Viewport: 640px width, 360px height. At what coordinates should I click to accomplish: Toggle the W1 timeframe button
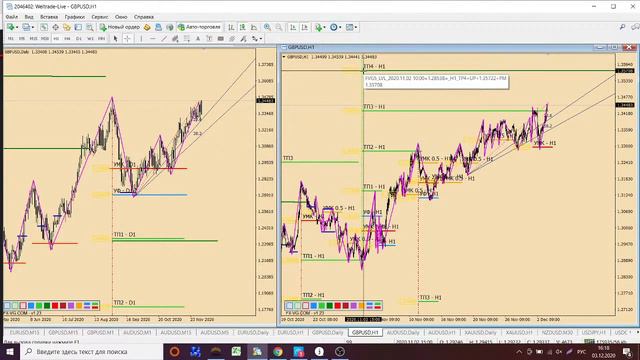tap(90, 39)
